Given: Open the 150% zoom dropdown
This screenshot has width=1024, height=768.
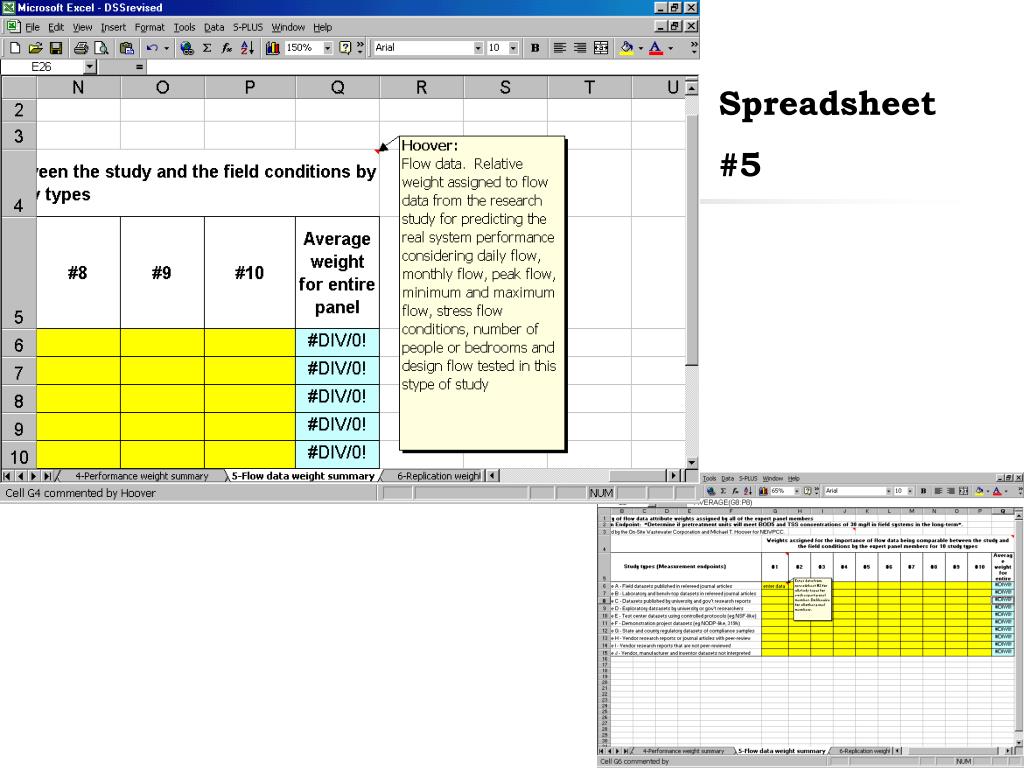Looking at the screenshot, I should point(328,48).
